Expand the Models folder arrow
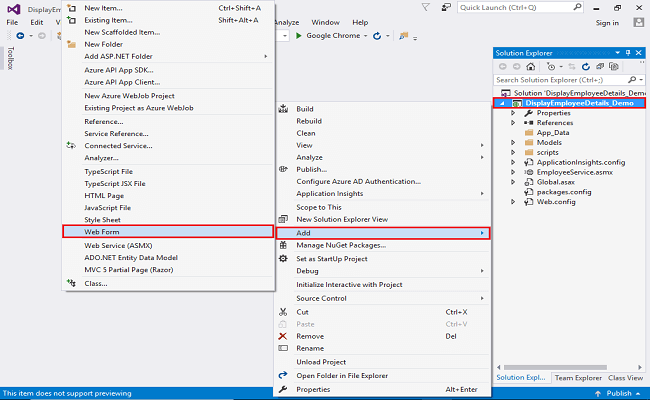Image resolution: width=650 pixels, height=400 pixels. click(x=513, y=142)
